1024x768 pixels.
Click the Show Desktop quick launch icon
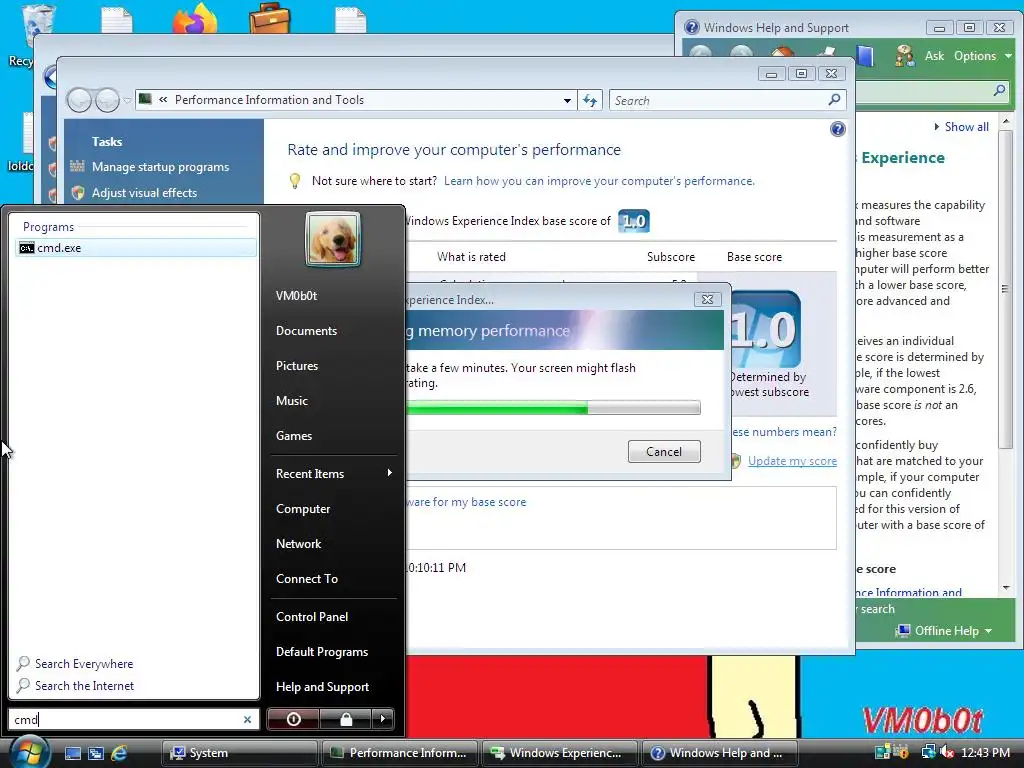73,753
